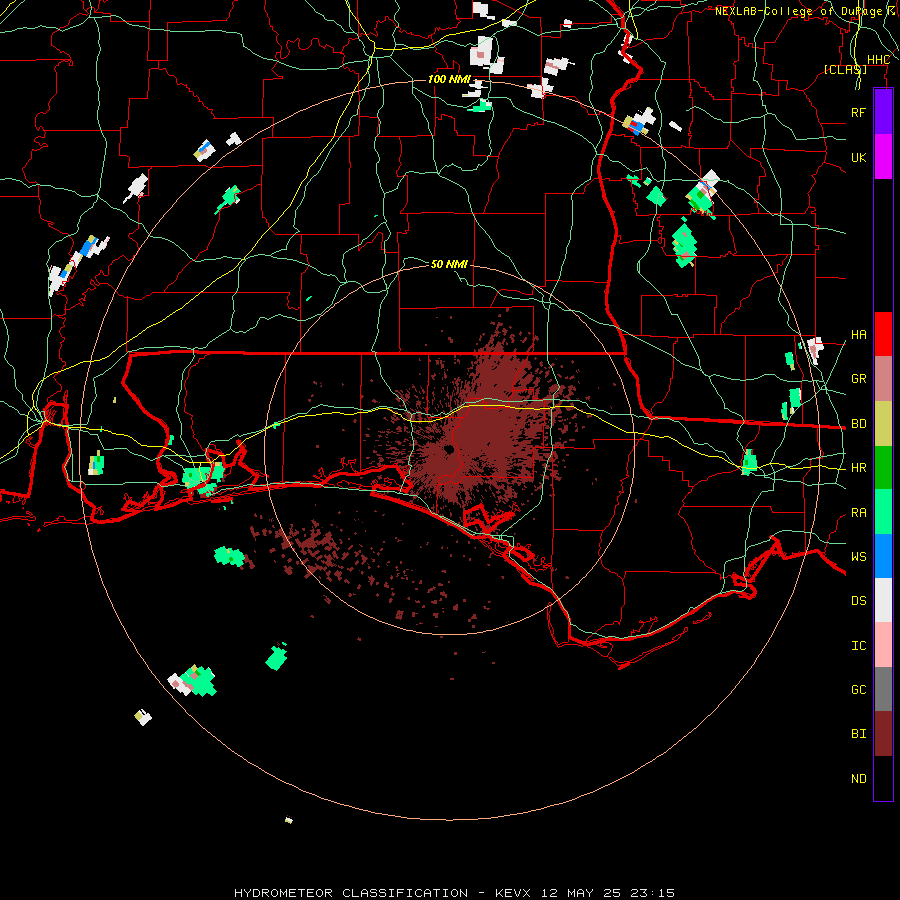
Task: Click the "[CLAS]" units label
Action: tap(845, 69)
